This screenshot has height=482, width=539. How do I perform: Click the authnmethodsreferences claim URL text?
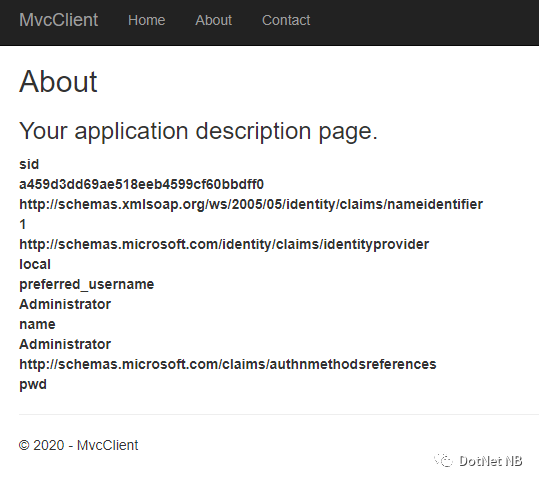pyautogui.click(x=228, y=364)
